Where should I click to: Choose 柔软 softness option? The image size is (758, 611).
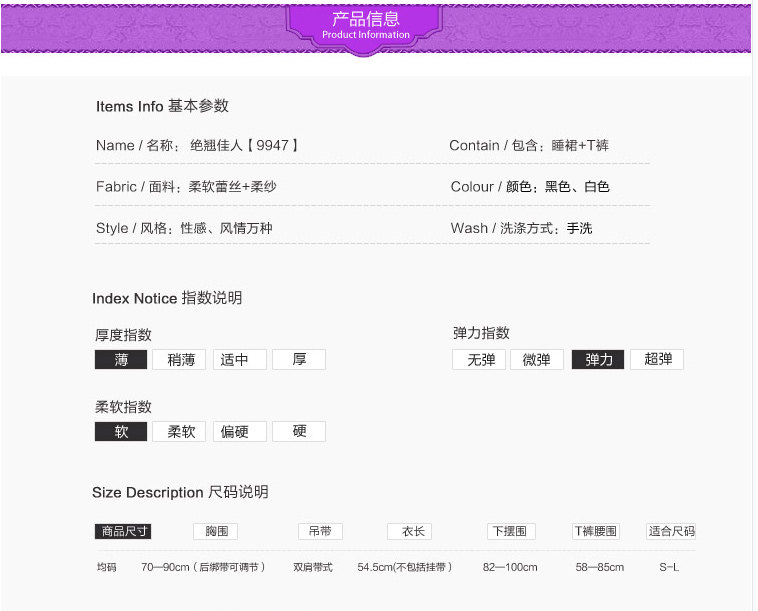tap(180, 432)
